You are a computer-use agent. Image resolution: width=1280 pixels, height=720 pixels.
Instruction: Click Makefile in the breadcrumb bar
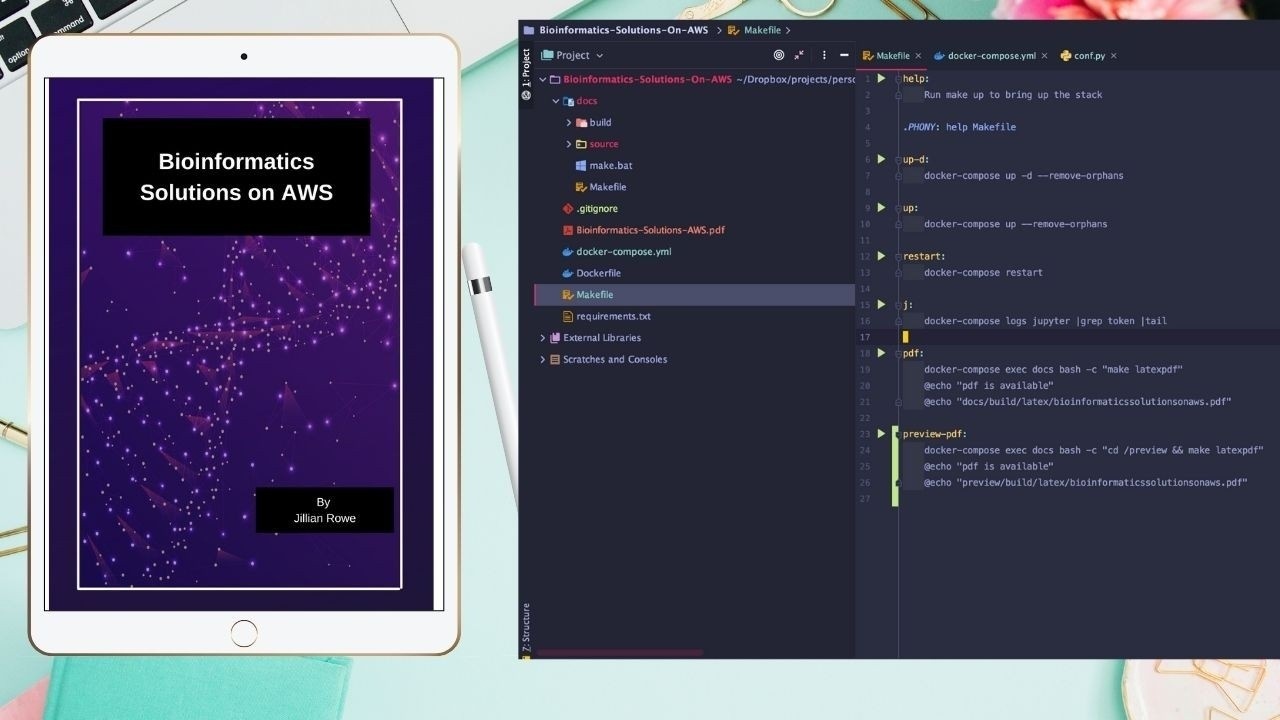pos(762,30)
